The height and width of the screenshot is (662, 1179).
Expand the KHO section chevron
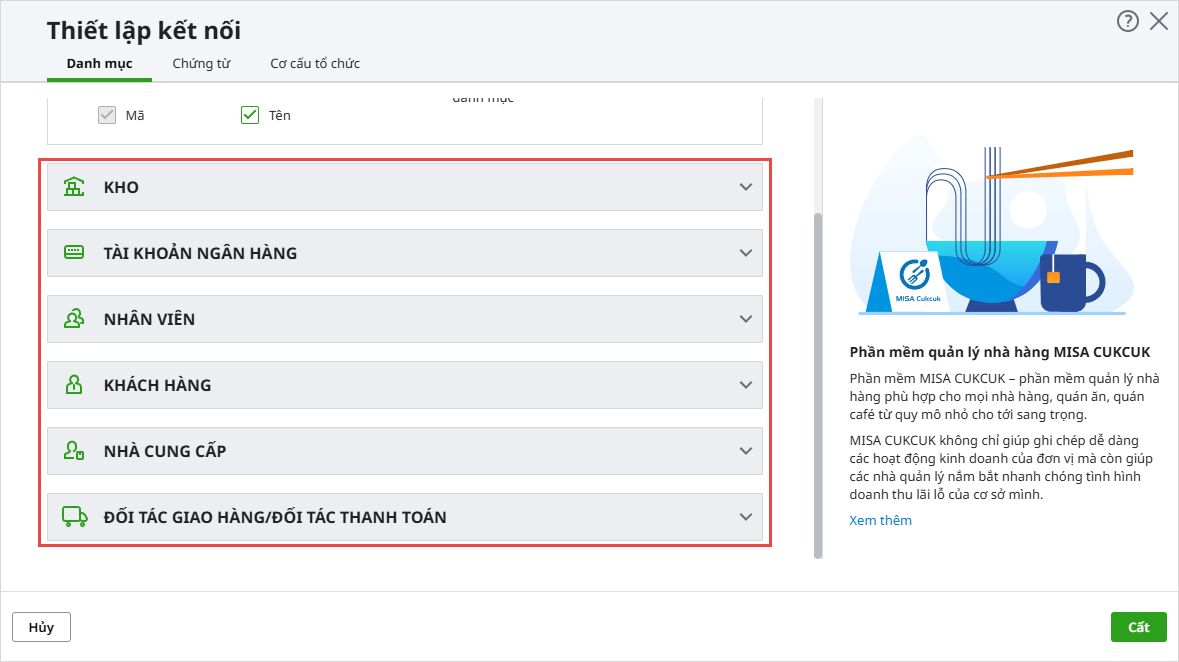(745, 187)
